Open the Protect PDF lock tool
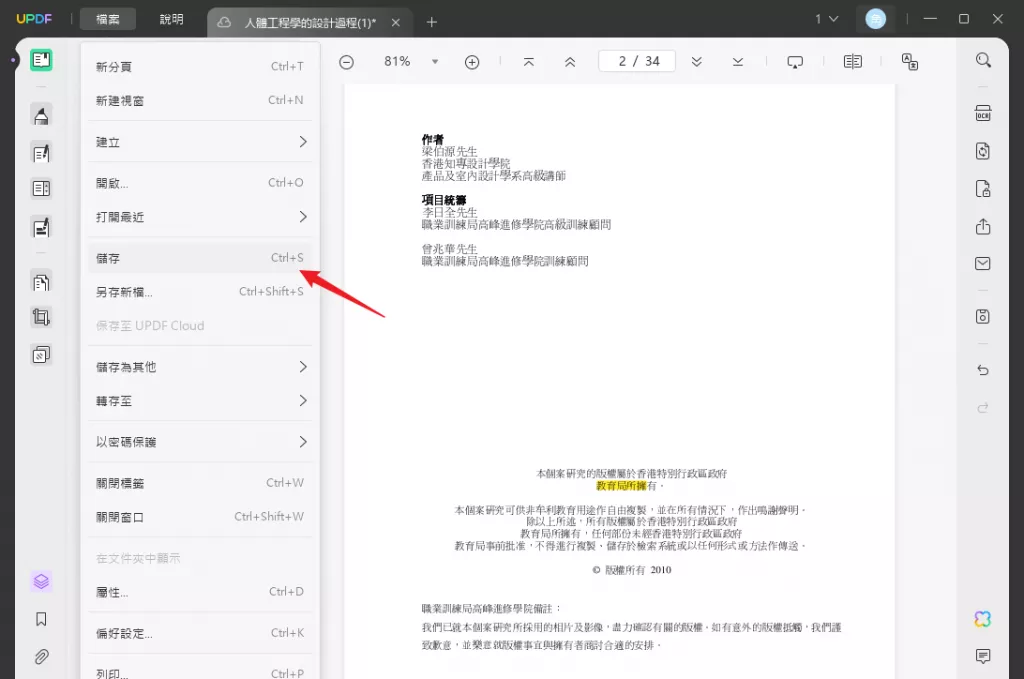The width and height of the screenshot is (1024, 679). (983, 189)
